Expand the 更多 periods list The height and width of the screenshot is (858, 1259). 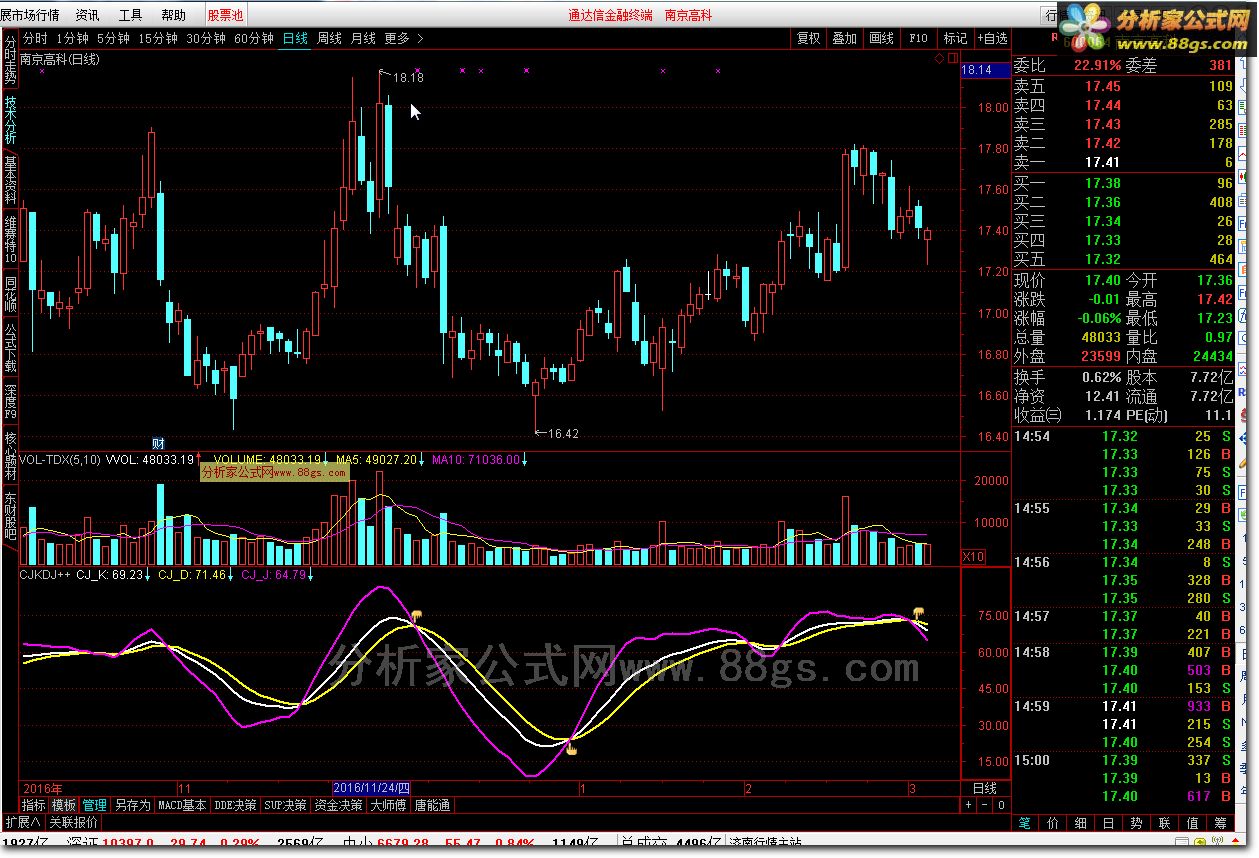pyautogui.click(x=403, y=39)
